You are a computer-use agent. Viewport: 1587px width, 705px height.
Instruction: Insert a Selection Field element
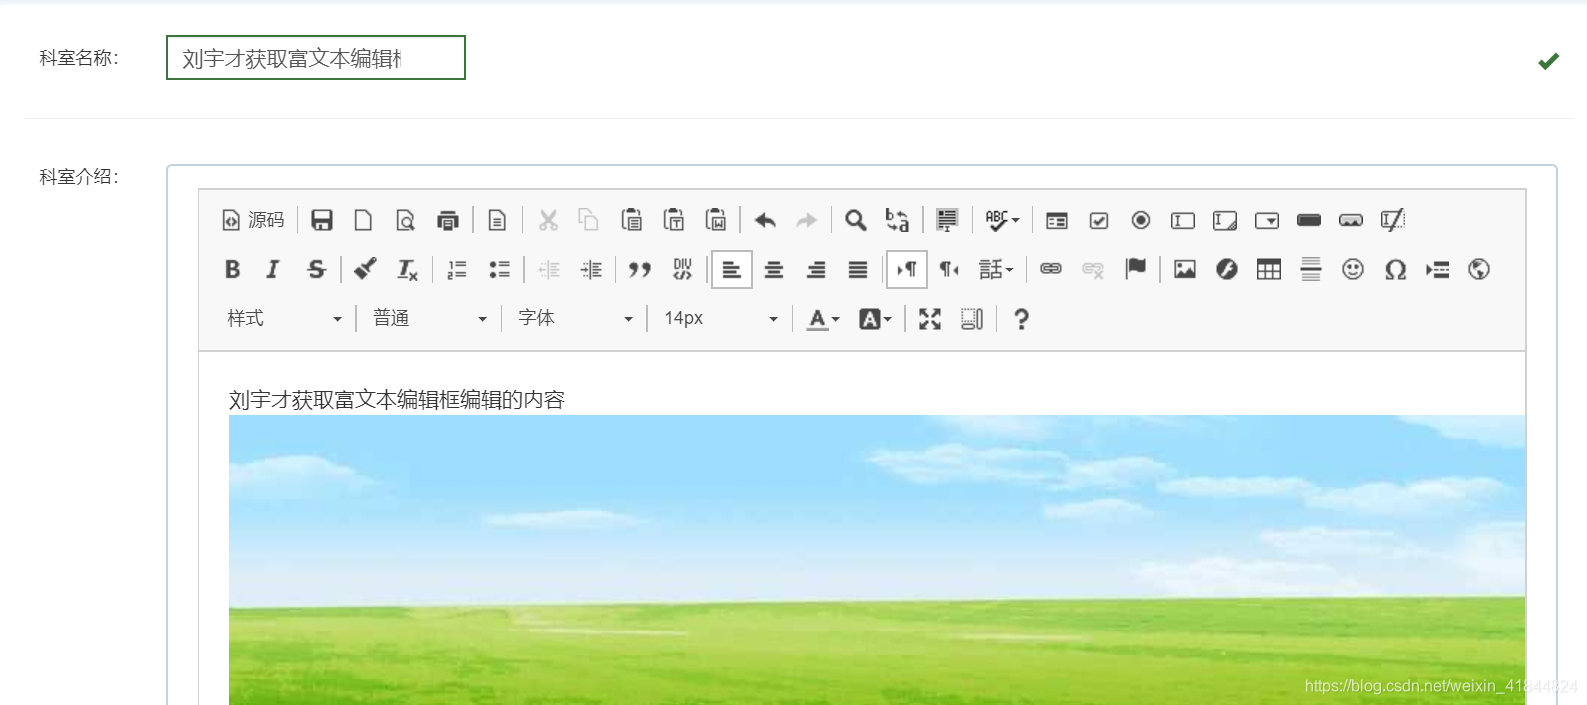[x=1267, y=220]
